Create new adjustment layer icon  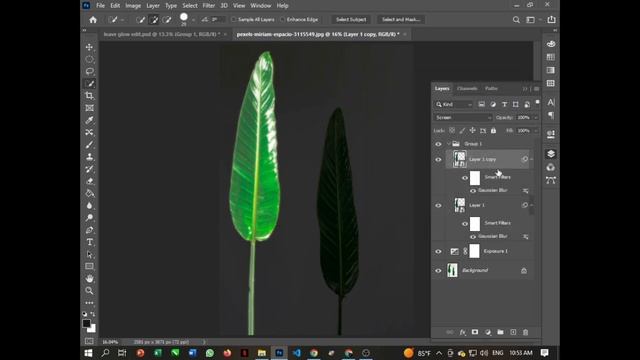(x=488, y=332)
